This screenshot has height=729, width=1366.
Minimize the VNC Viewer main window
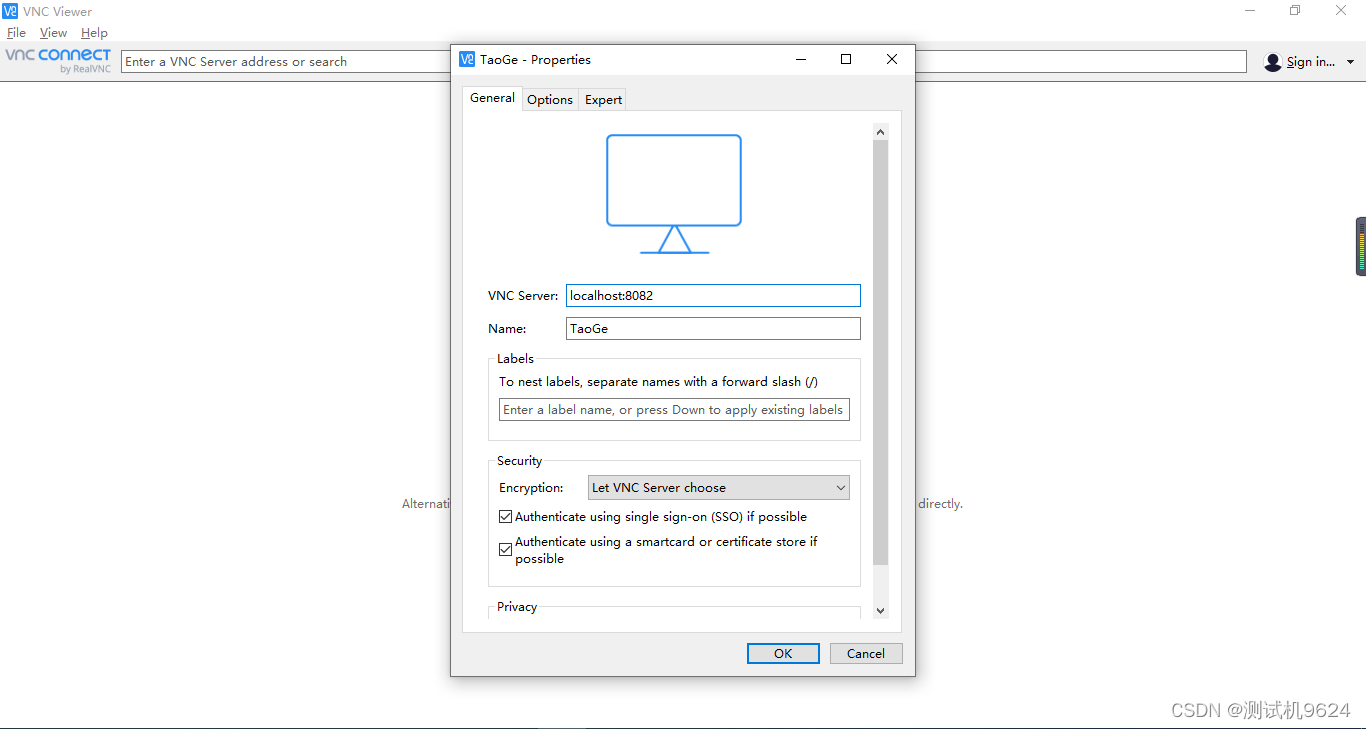1250,11
